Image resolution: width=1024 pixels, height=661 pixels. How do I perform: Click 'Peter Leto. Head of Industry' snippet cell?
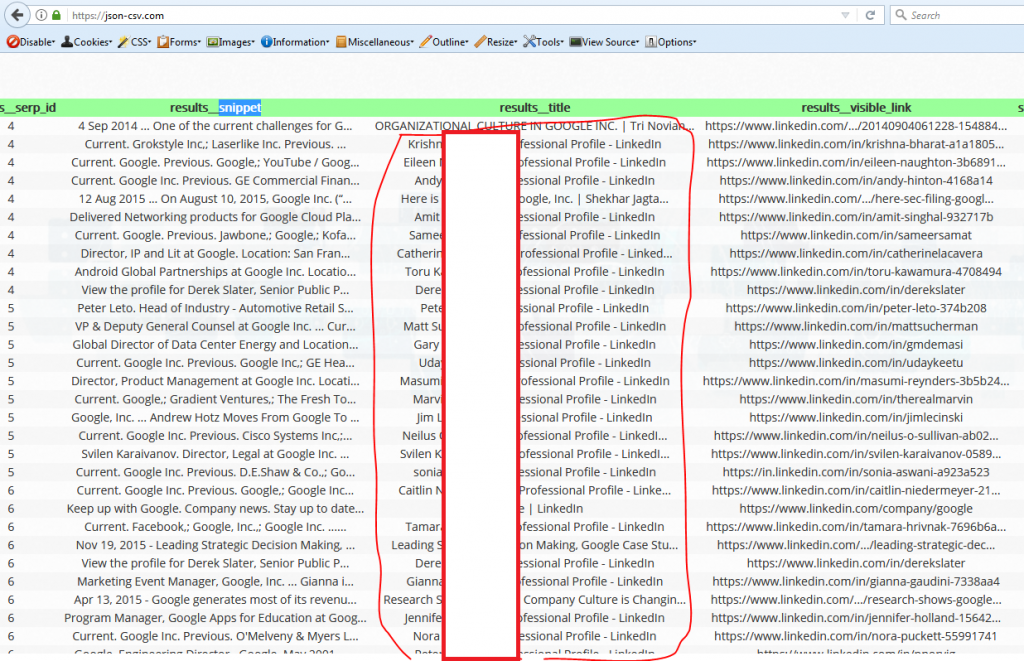tap(216, 309)
